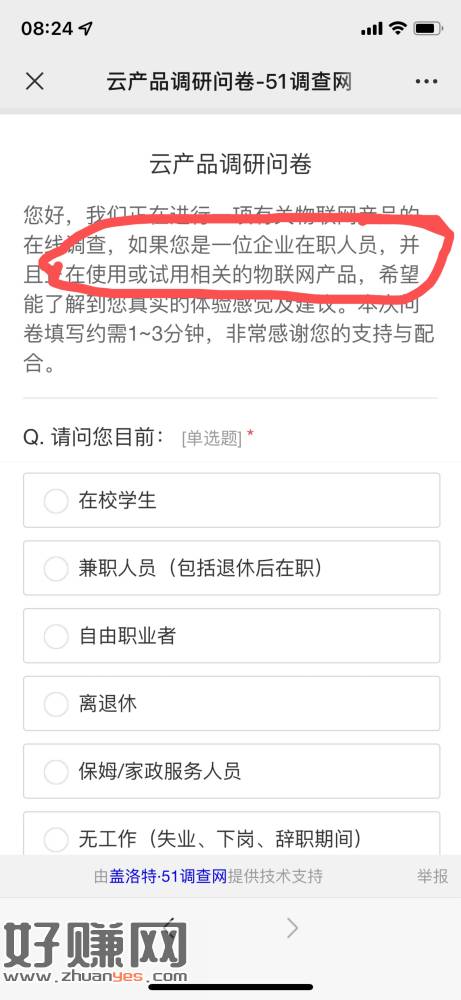This screenshot has height=1000, width=461.
Task: Select 保姆/家政服务人员 radio option
Action: pyautogui.click(x=231, y=771)
